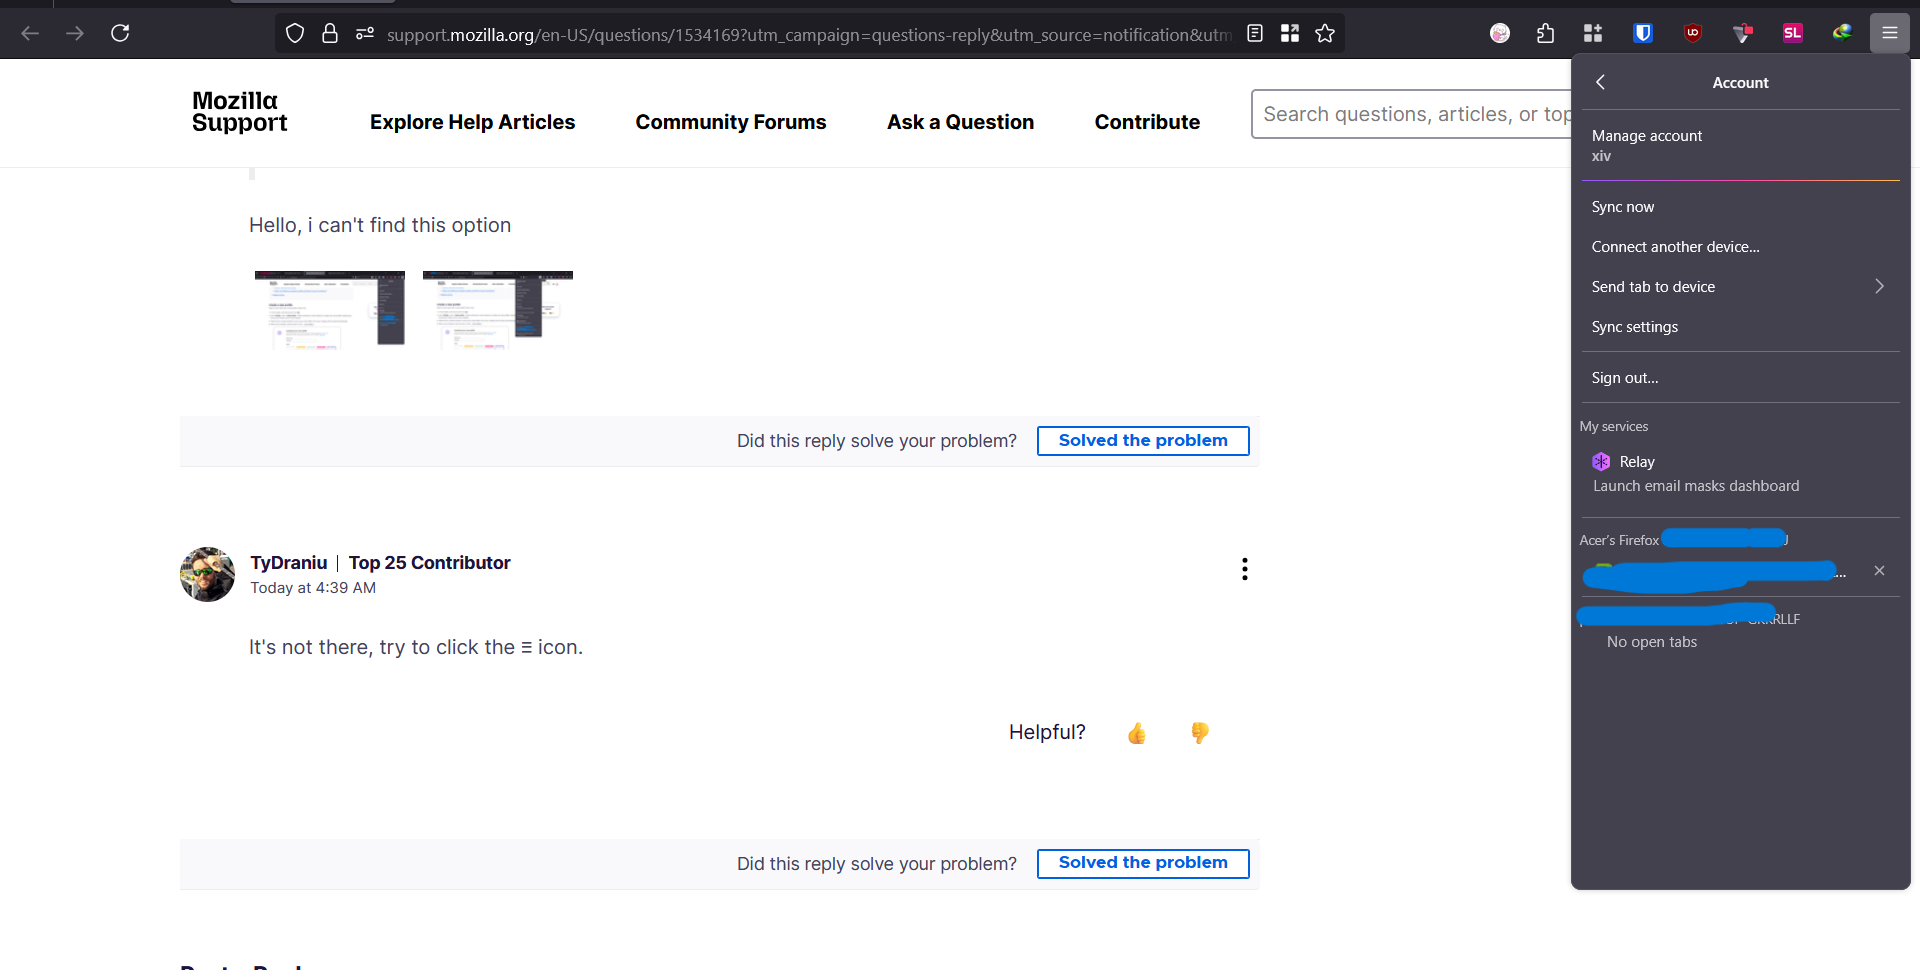Open the uBlock Origin extension
1920x970 pixels.
point(1693,34)
